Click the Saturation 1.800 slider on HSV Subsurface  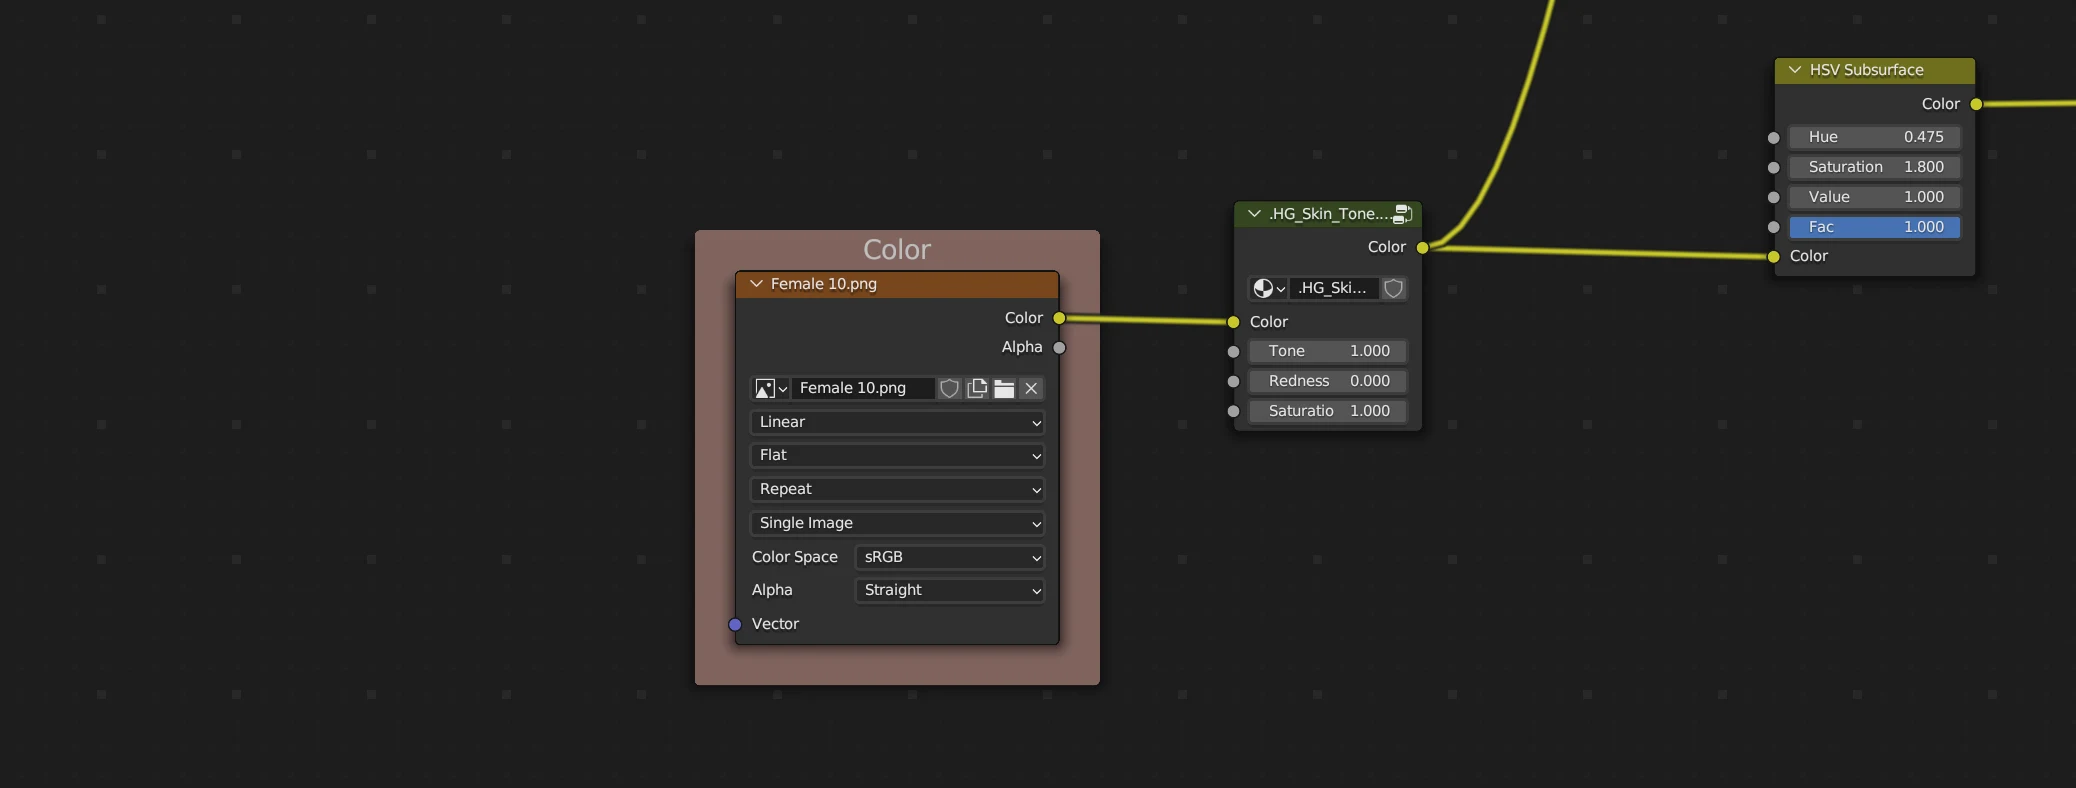pos(1875,167)
